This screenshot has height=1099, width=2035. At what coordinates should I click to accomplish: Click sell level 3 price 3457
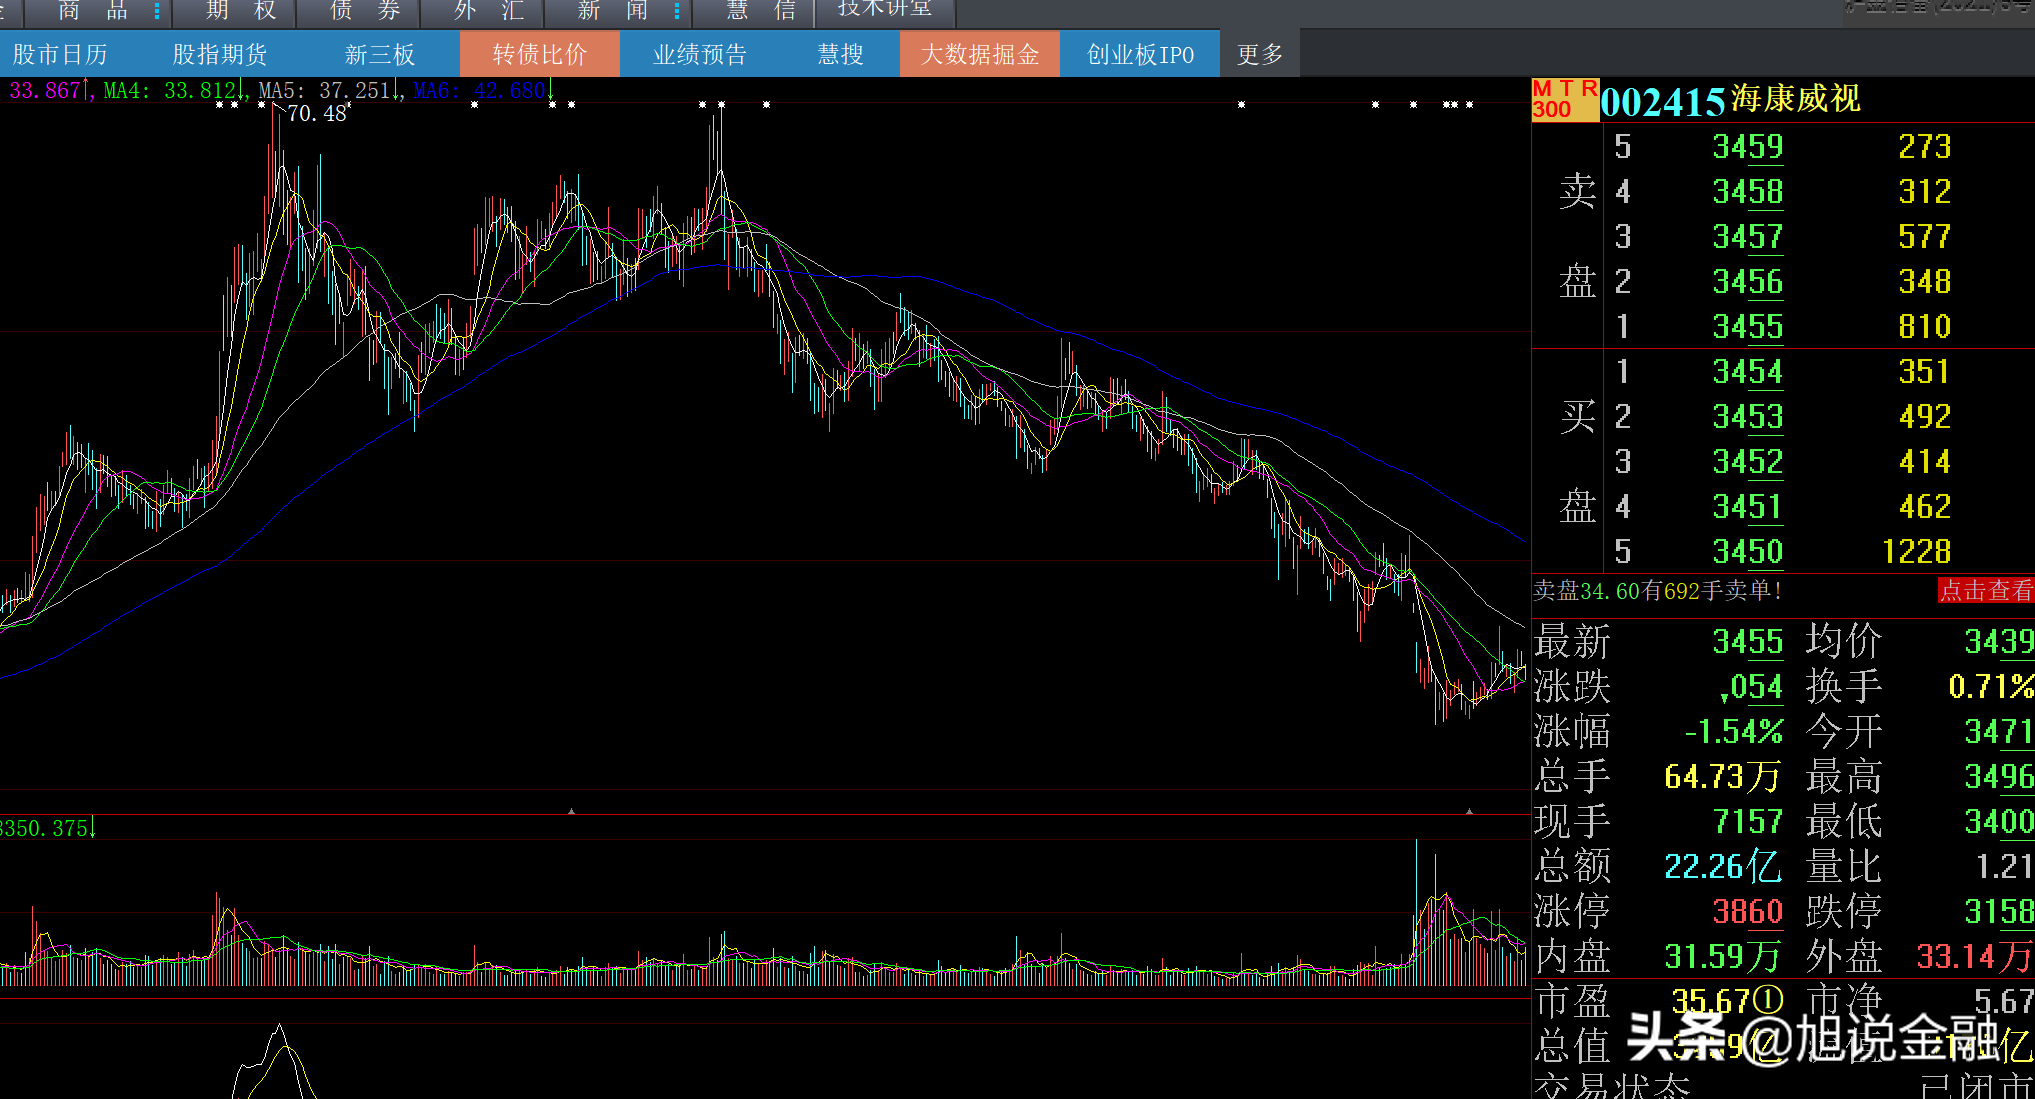point(1747,237)
